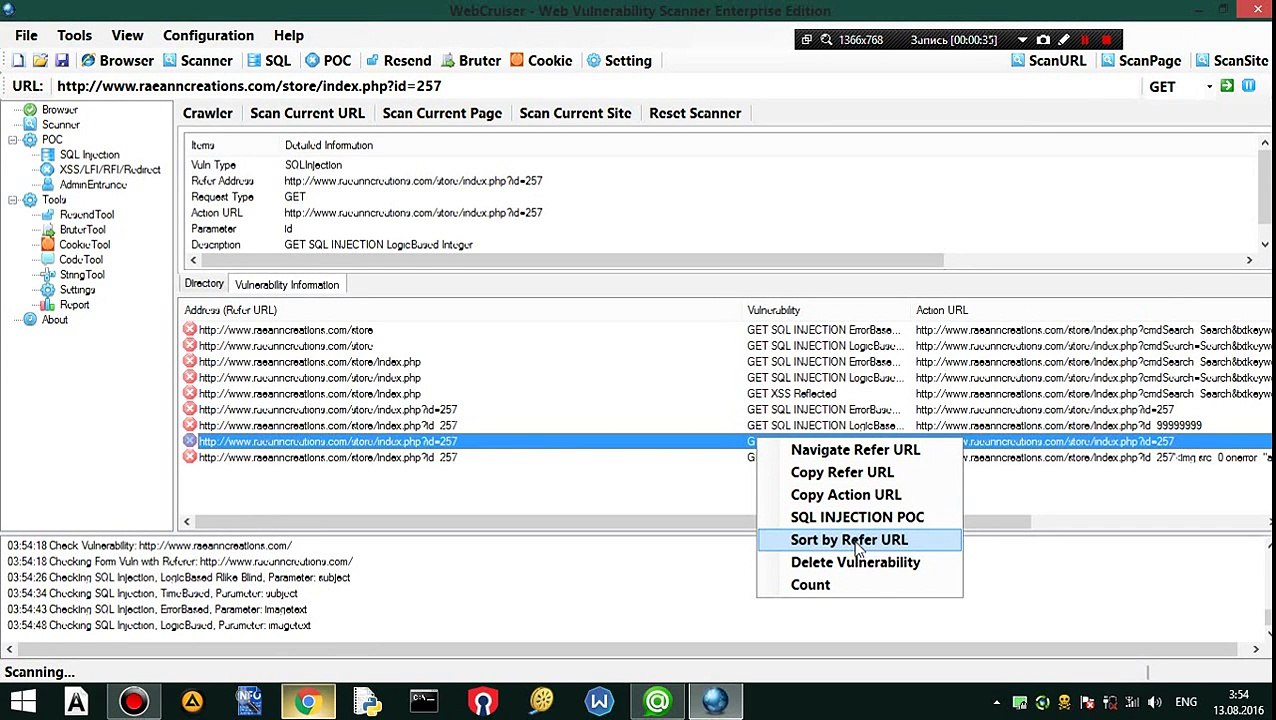Click the ScanSite button

tap(1232, 61)
